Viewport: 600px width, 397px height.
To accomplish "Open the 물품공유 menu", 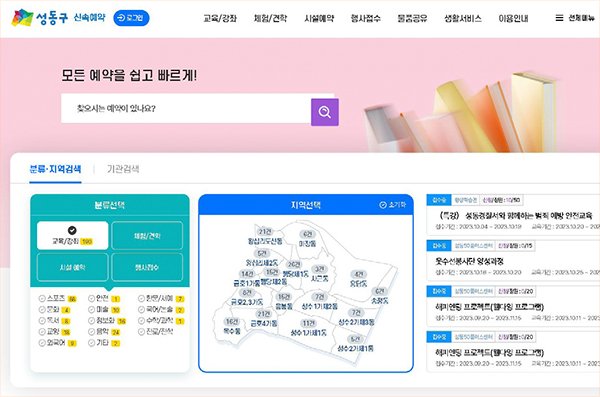I will click(x=412, y=18).
